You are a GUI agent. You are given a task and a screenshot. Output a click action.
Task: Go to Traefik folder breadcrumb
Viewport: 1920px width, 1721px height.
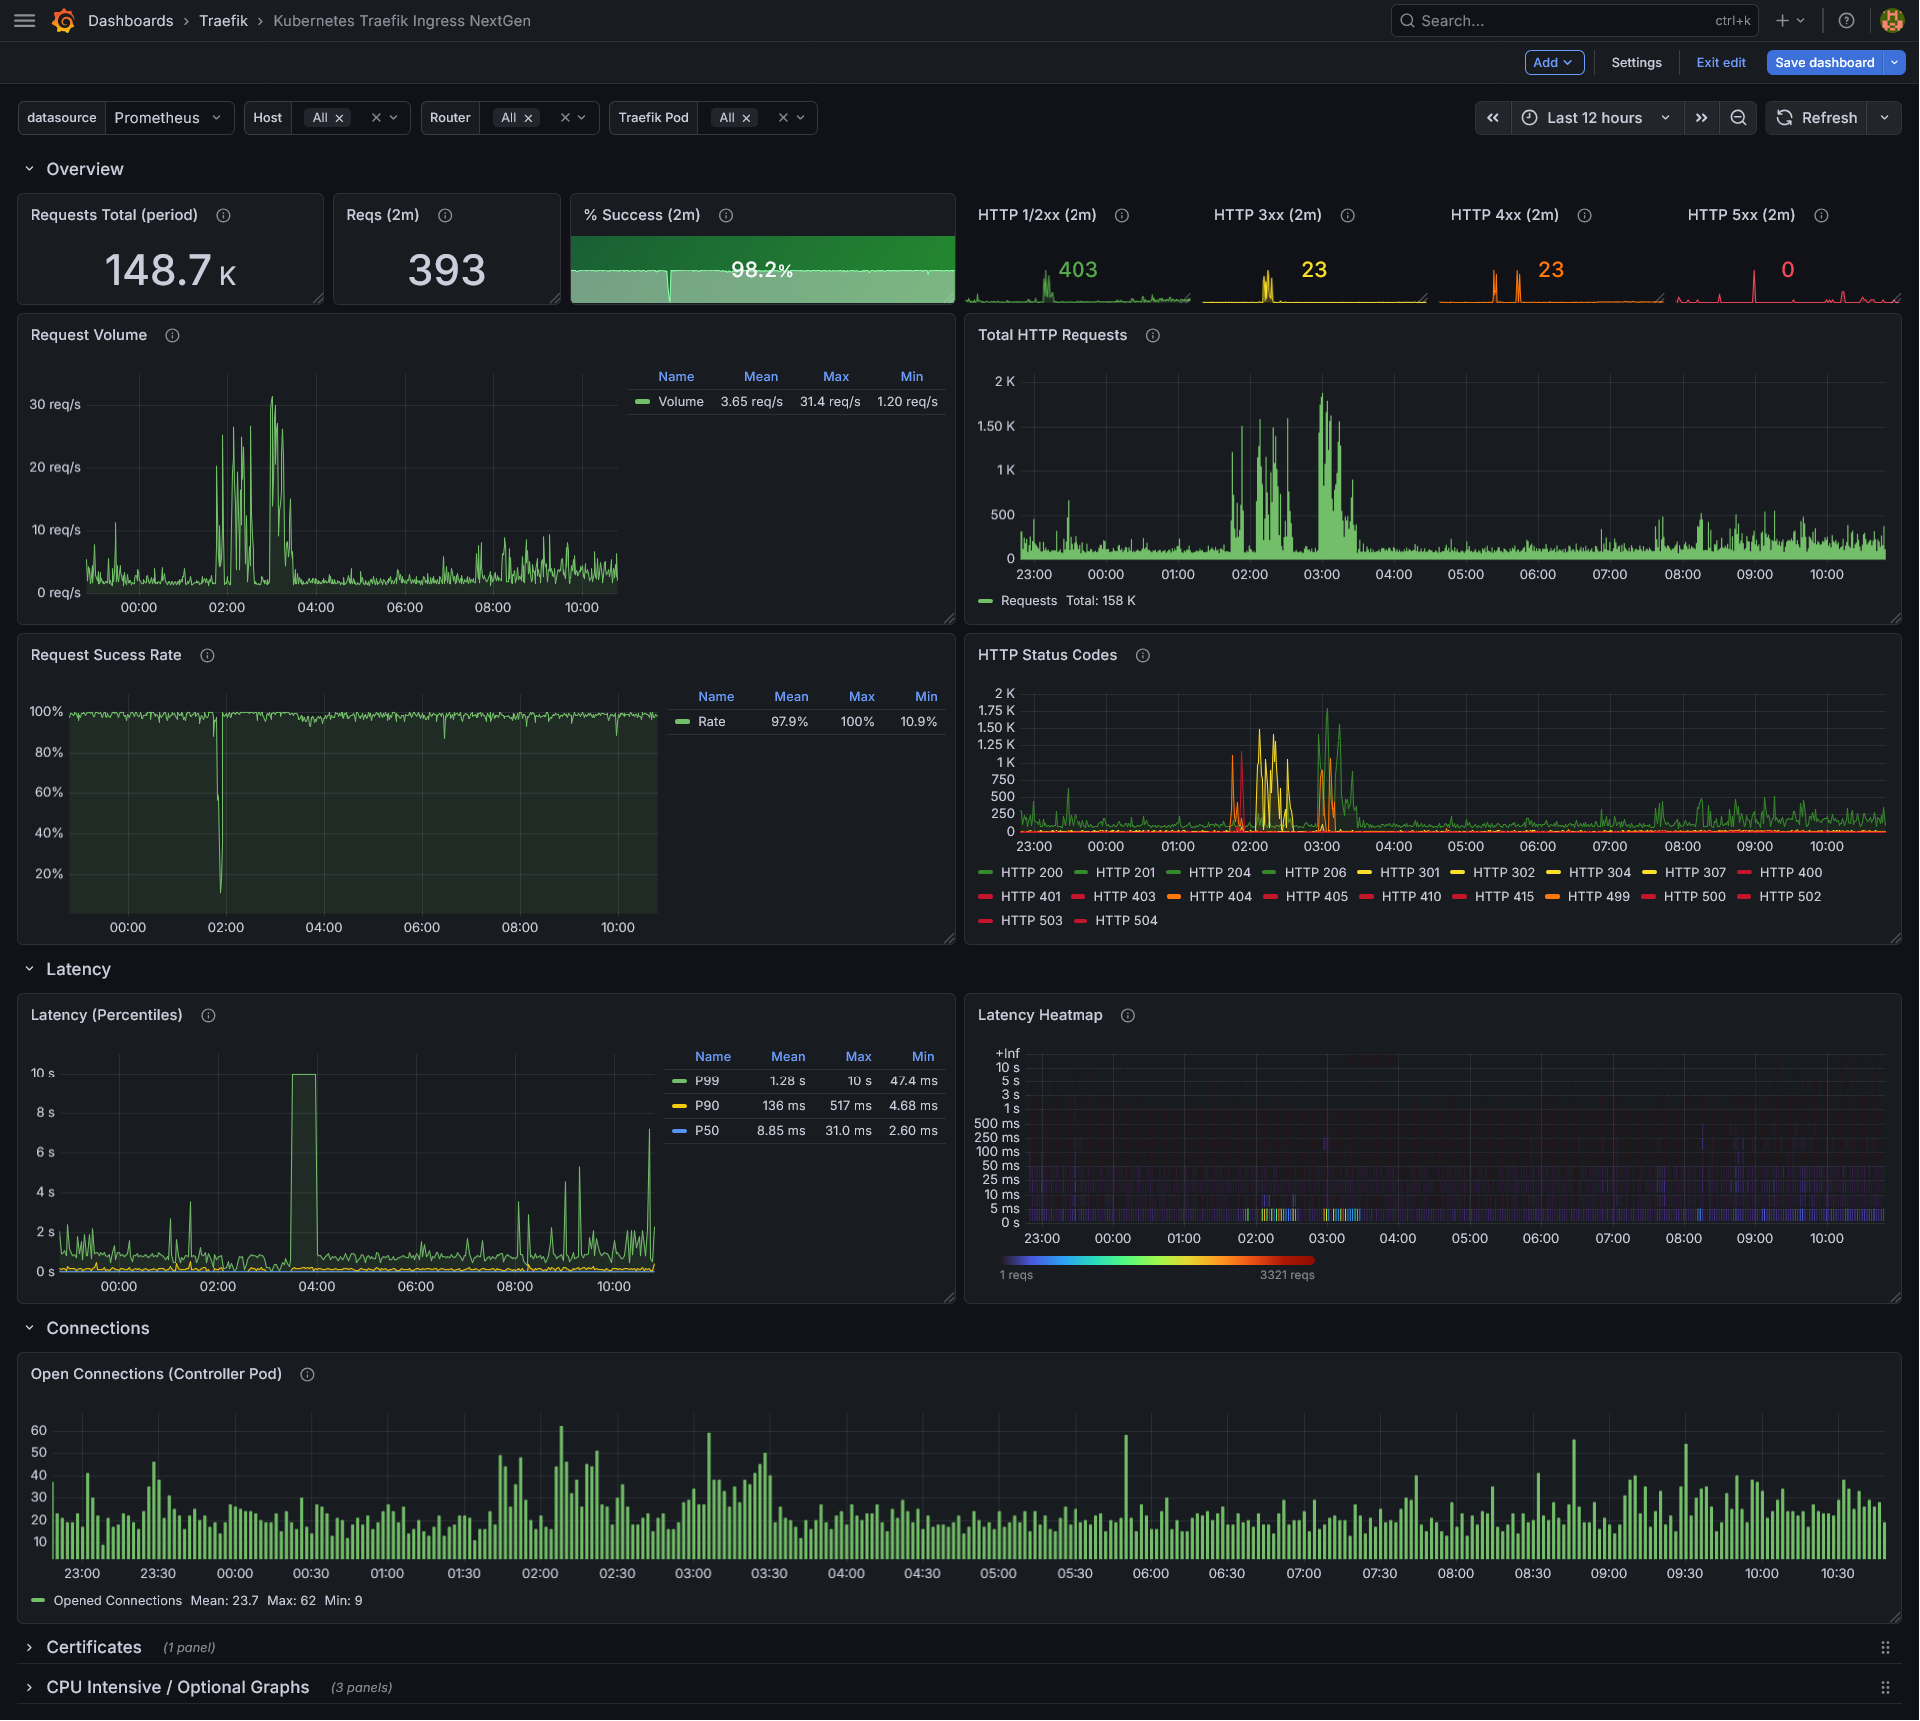(x=223, y=21)
